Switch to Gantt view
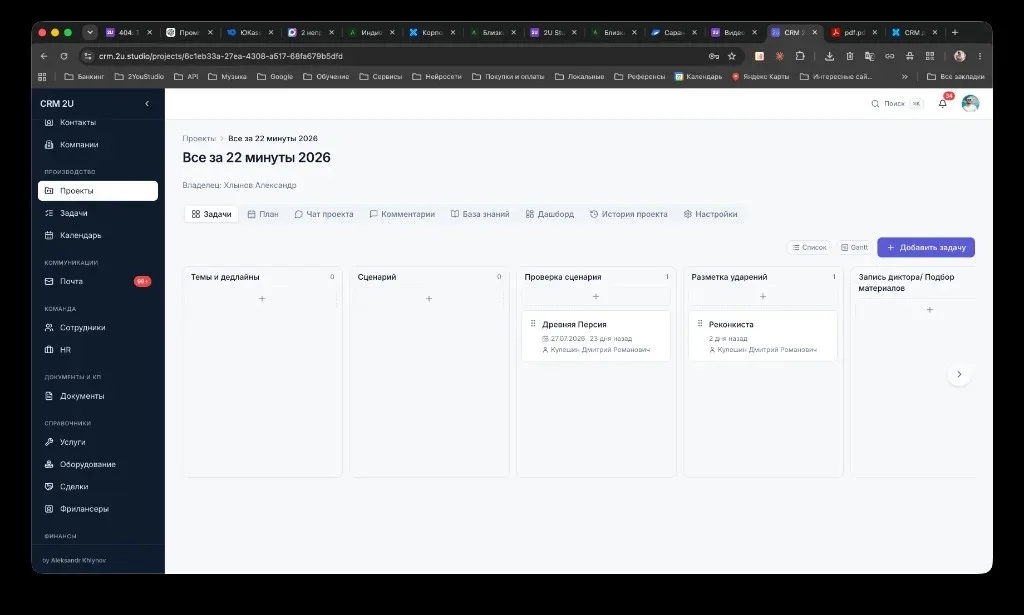 855,247
